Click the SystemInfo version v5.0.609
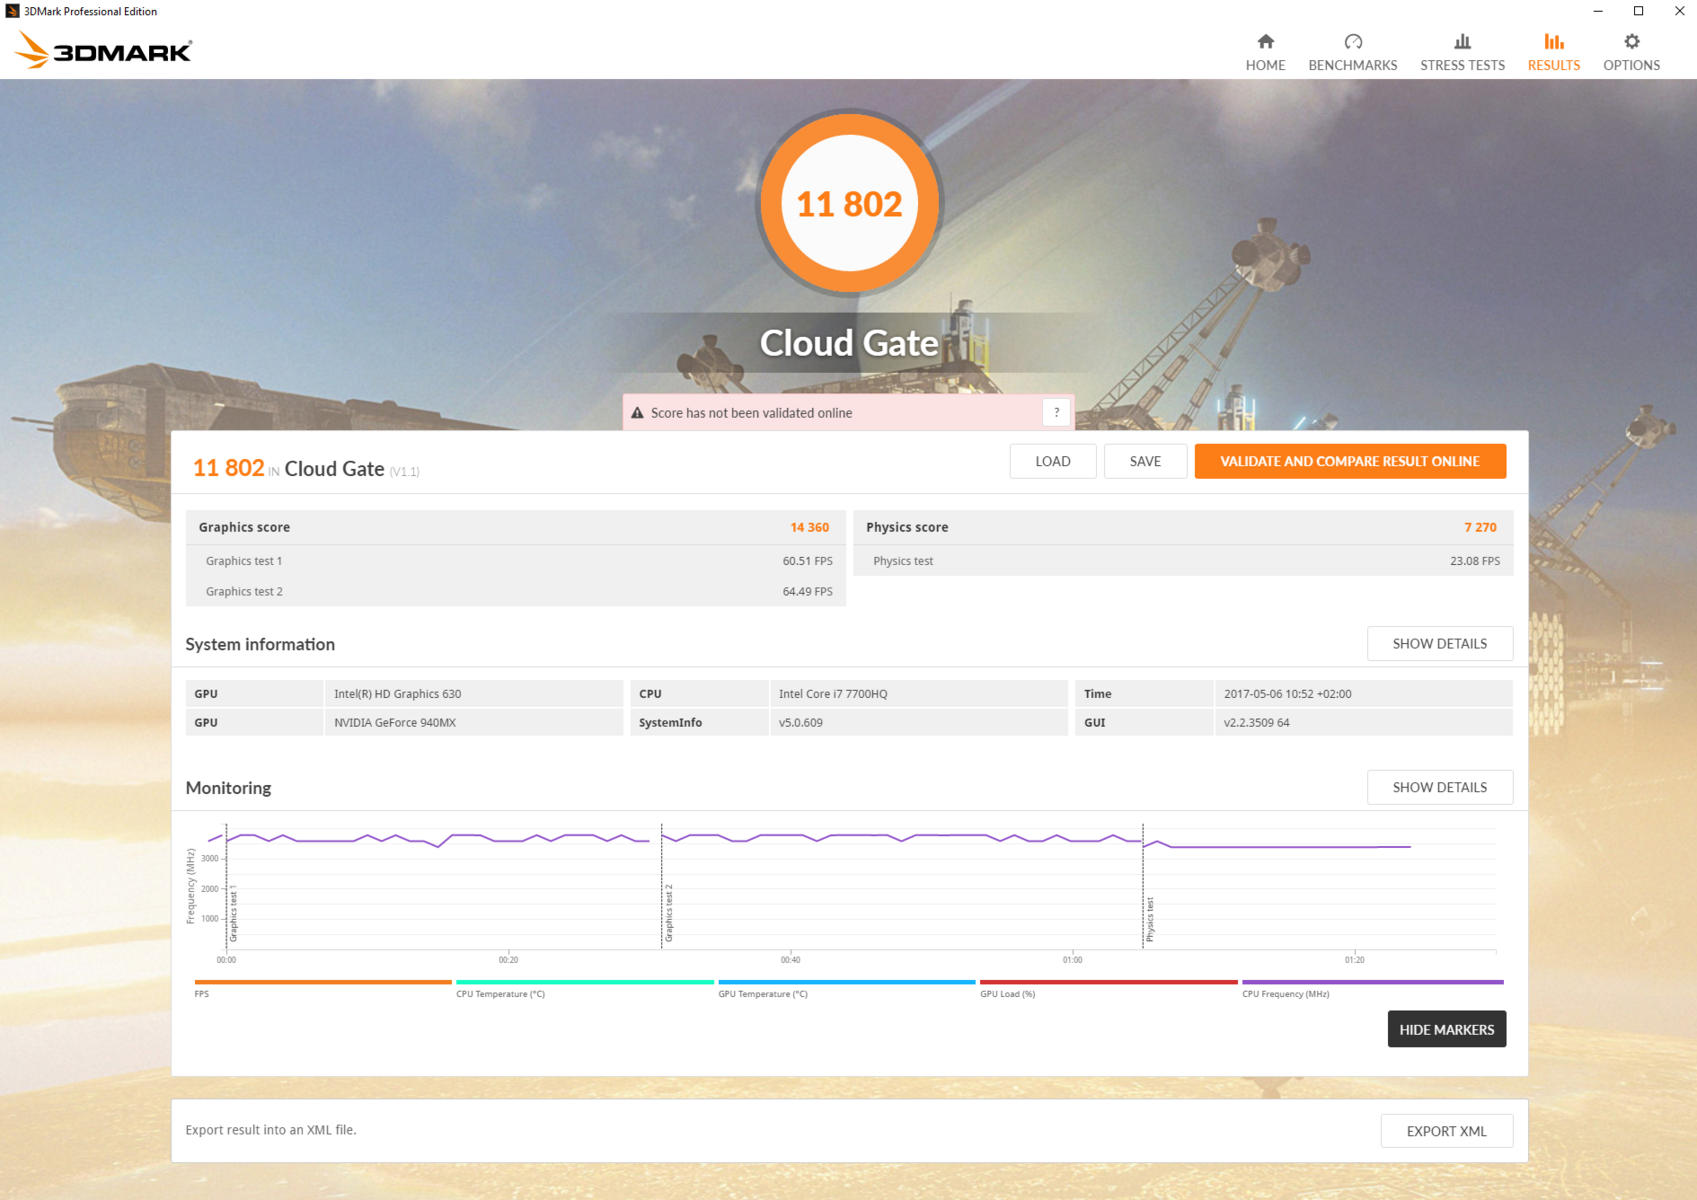1697x1200 pixels. (x=801, y=722)
